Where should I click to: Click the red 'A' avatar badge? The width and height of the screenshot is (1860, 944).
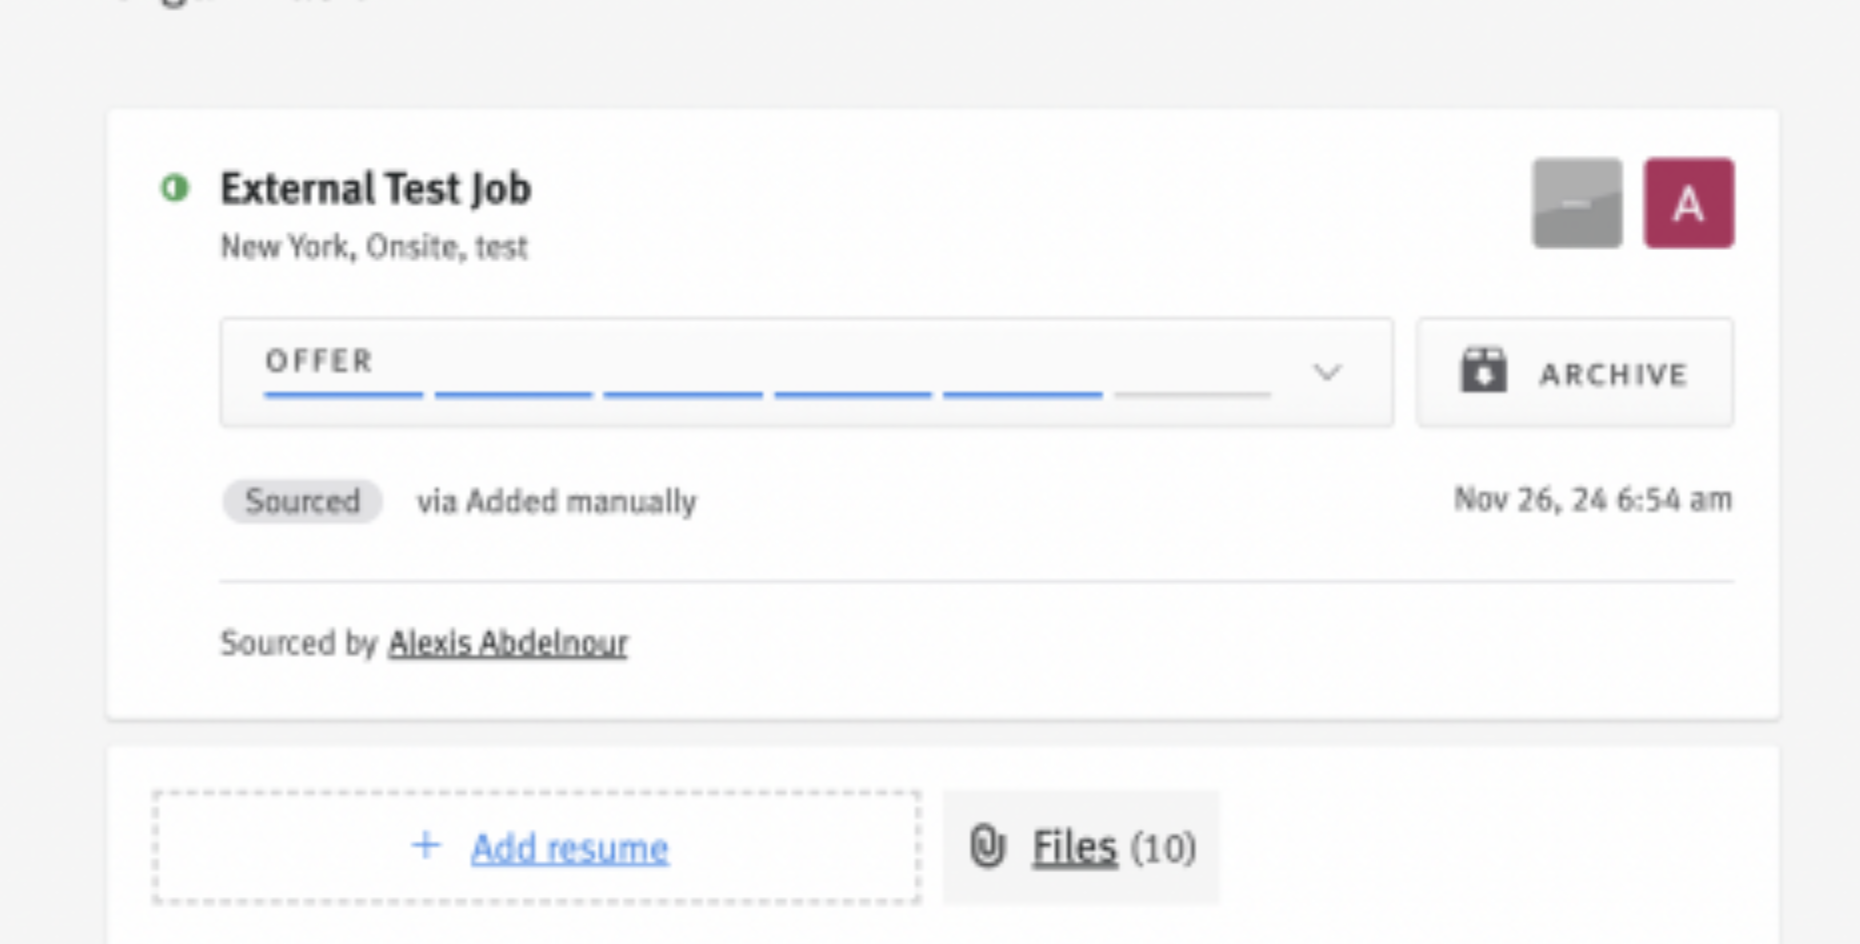click(x=1689, y=203)
